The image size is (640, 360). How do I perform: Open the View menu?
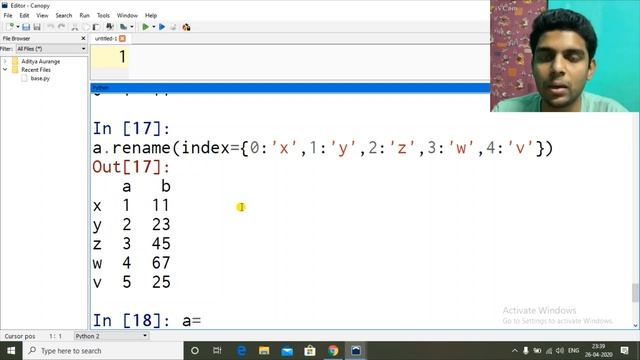pyautogui.click(x=42, y=16)
